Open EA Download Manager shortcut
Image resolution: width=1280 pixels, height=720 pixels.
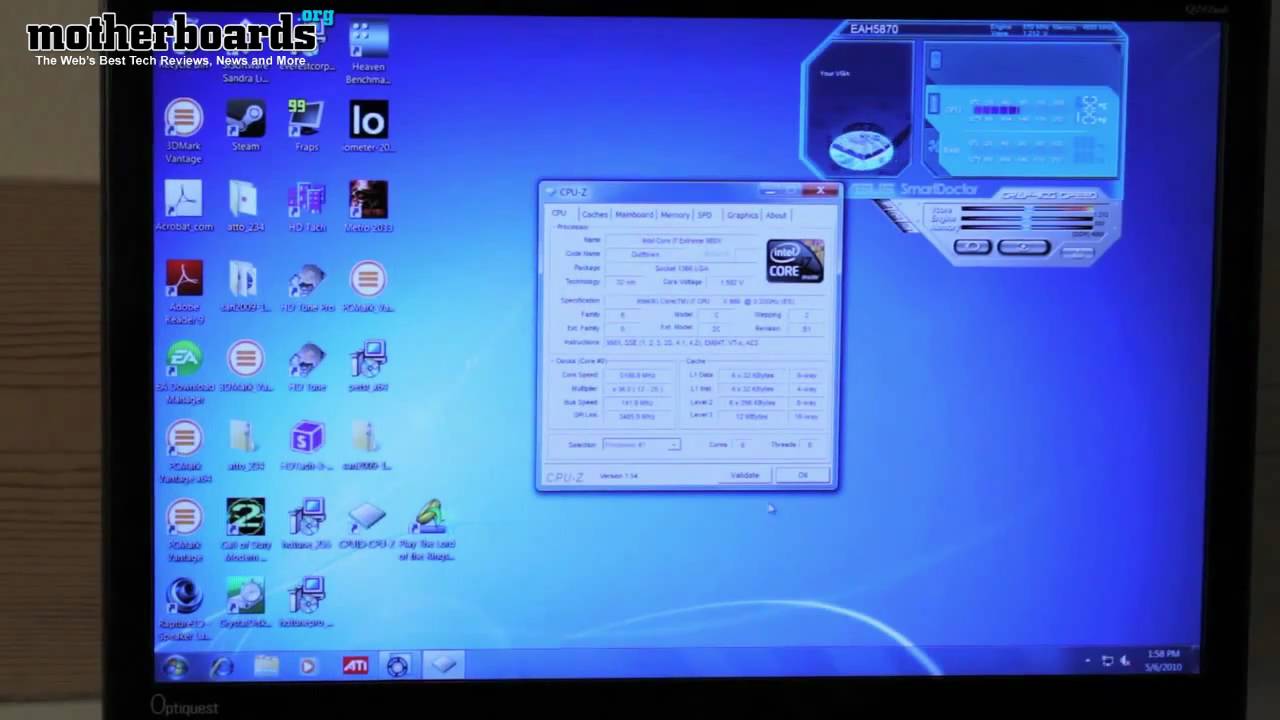click(x=184, y=372)
